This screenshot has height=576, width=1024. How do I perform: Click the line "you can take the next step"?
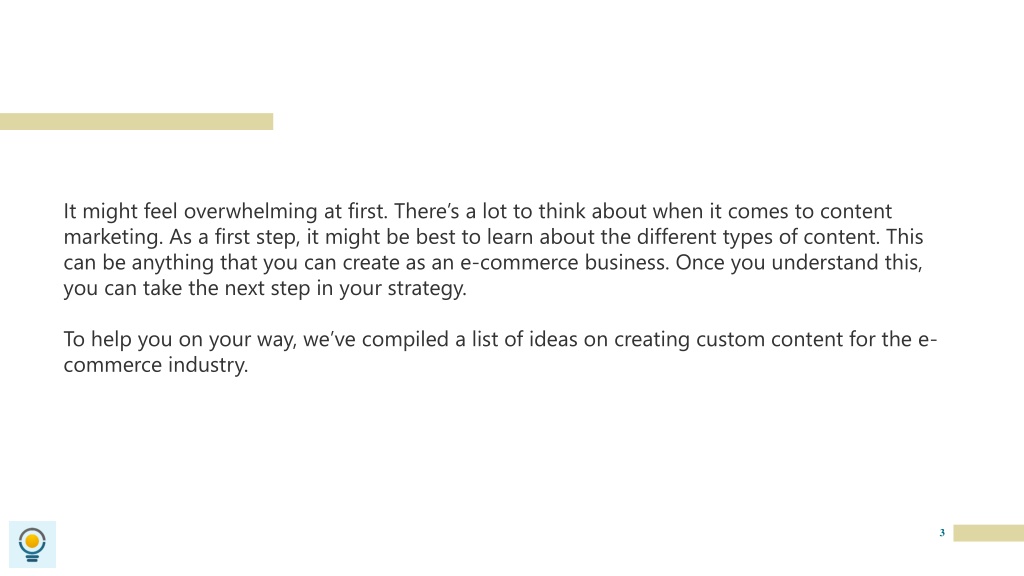187,288
